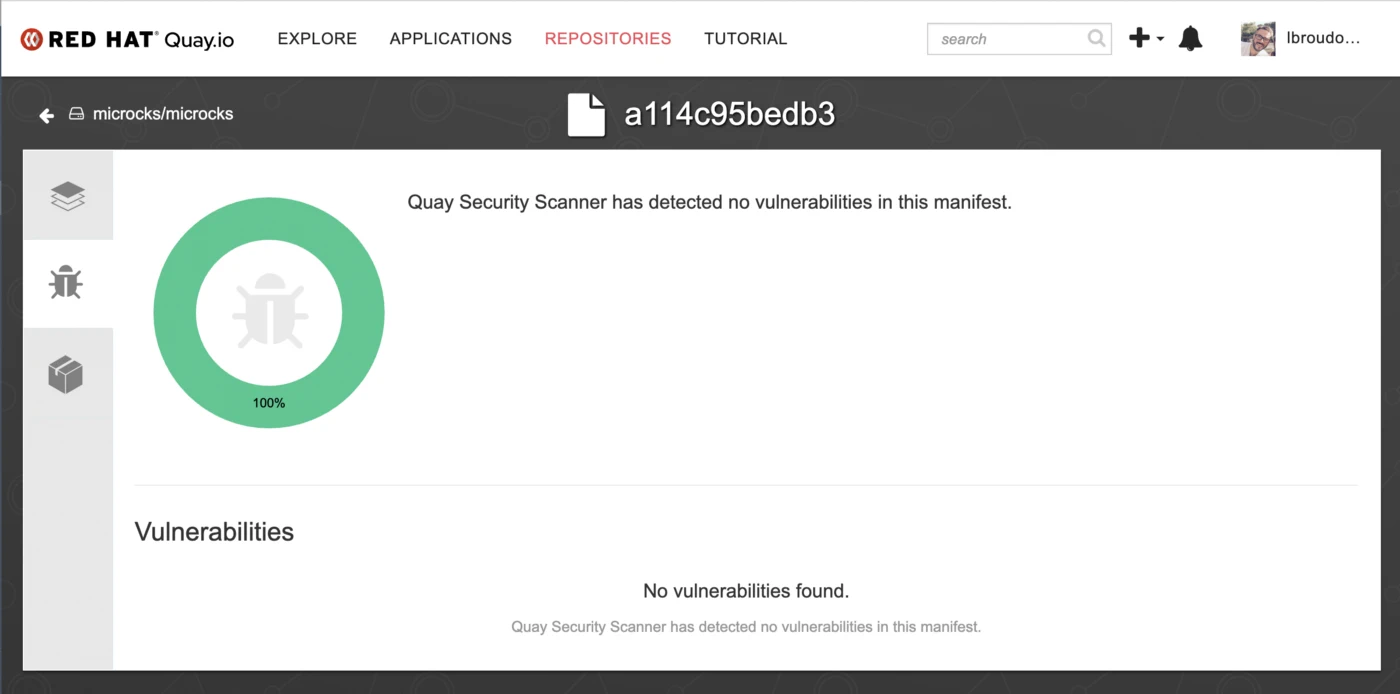Click the repository drive icon beside microcks/microcks
The width and height of the screenshot is (1400, 694).
(76, 114)
